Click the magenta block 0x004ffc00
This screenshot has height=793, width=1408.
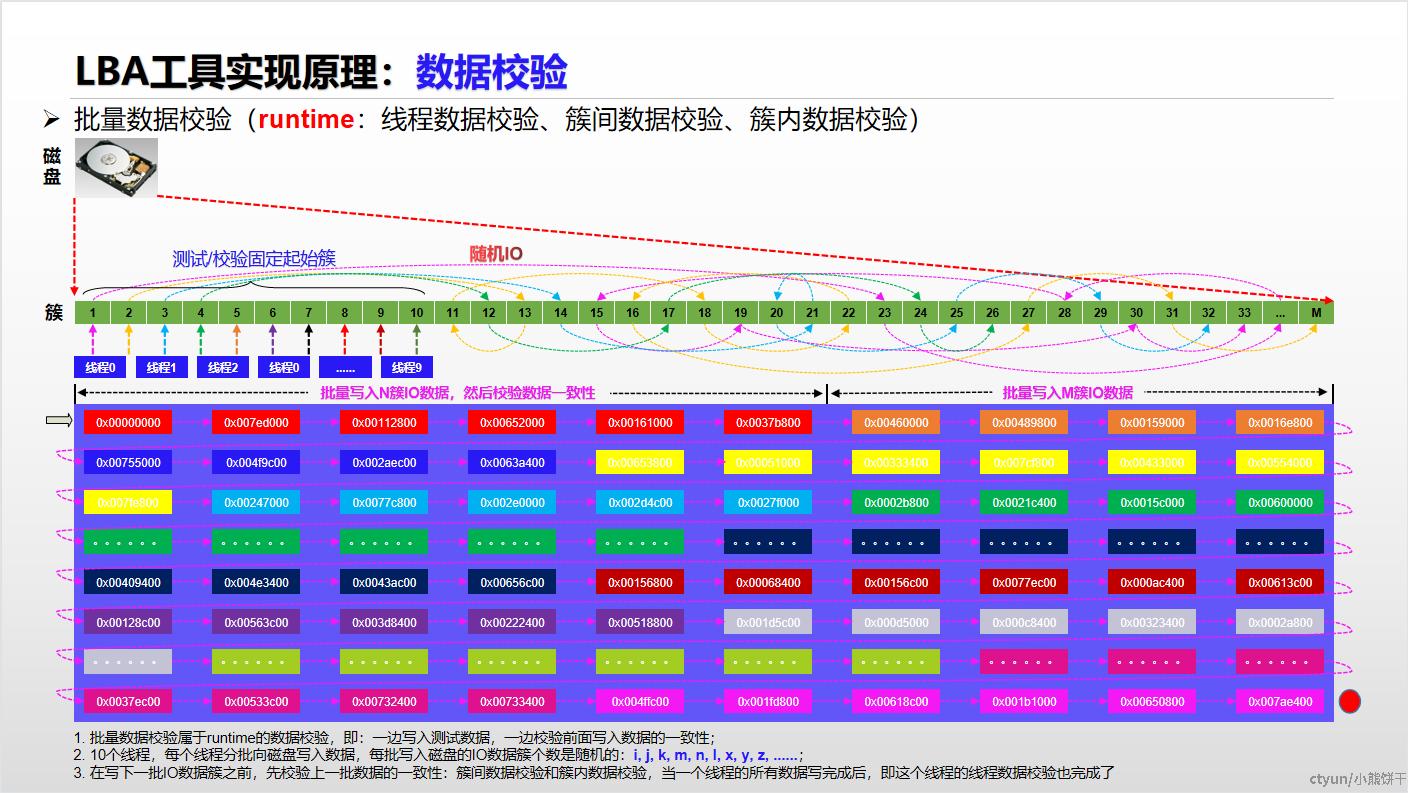[640, 701]
